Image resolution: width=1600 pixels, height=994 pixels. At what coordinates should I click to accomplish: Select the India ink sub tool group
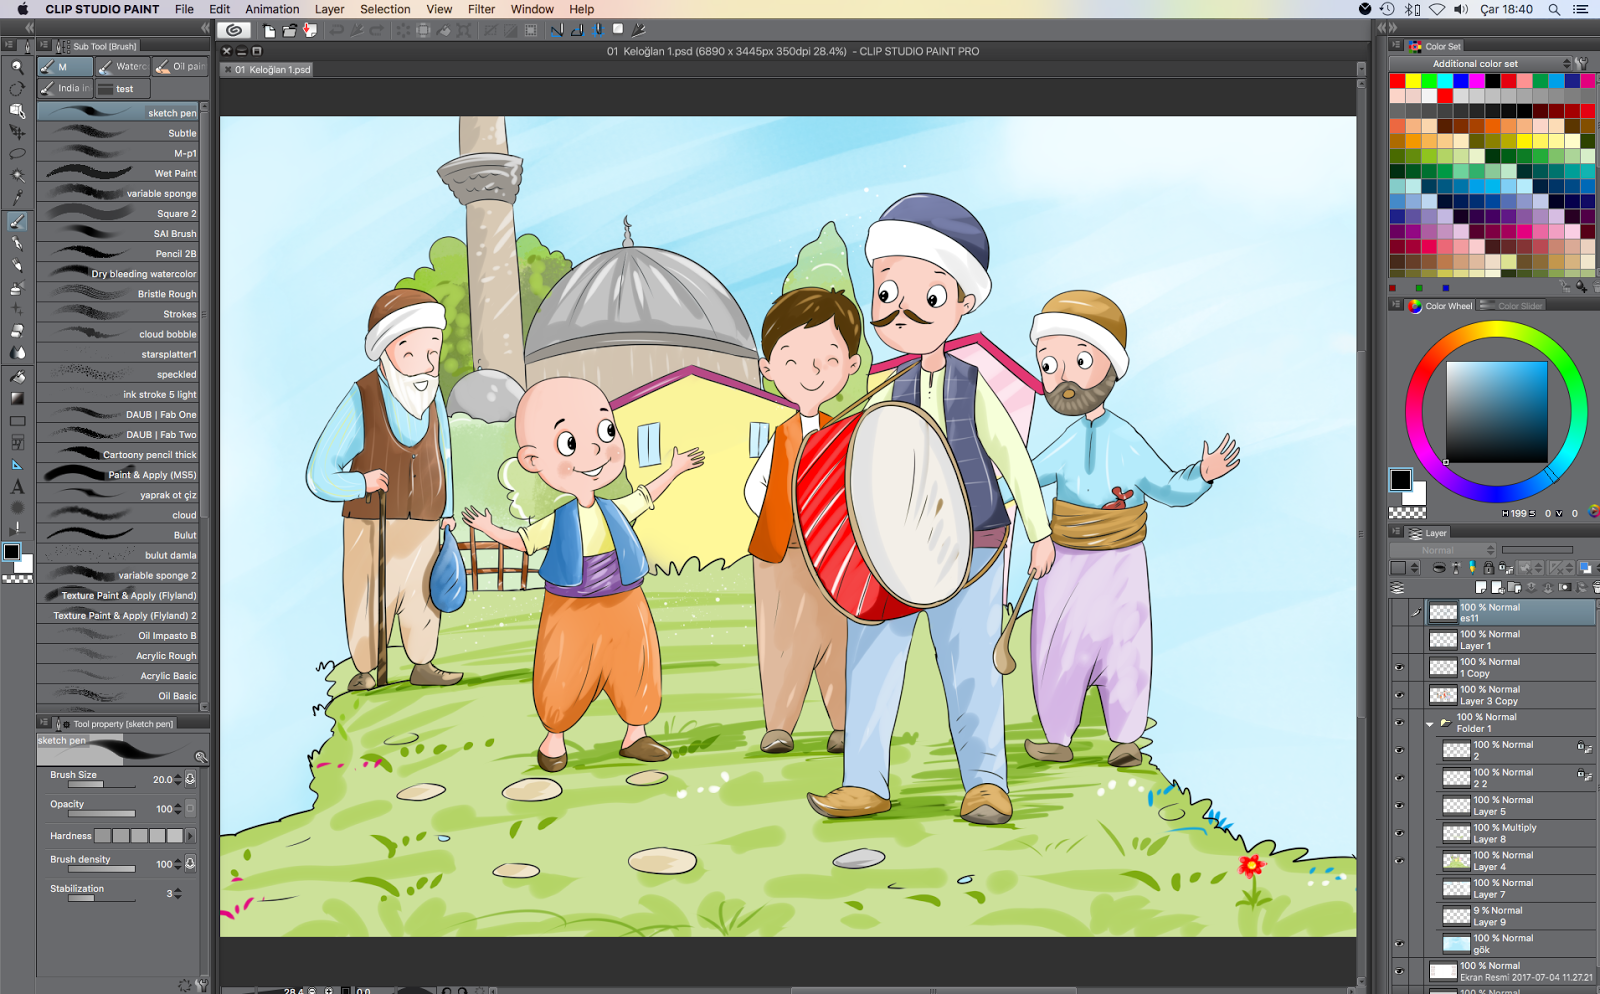tap(65, 89)
